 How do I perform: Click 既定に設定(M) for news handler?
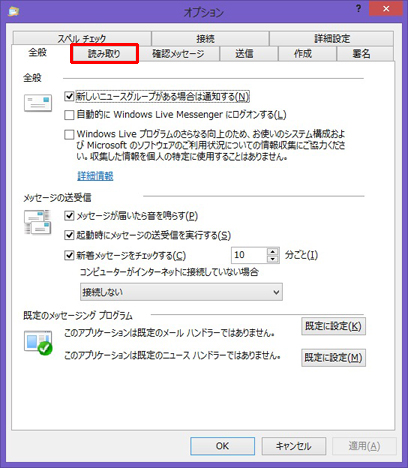pyautogui.click(x=333, y=358)
